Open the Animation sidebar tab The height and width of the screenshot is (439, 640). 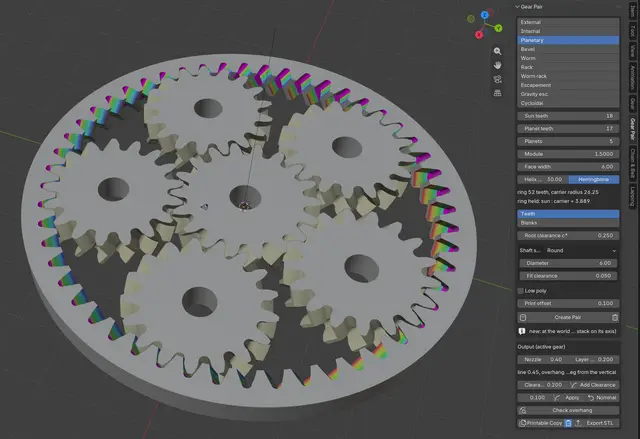[632, 77]
